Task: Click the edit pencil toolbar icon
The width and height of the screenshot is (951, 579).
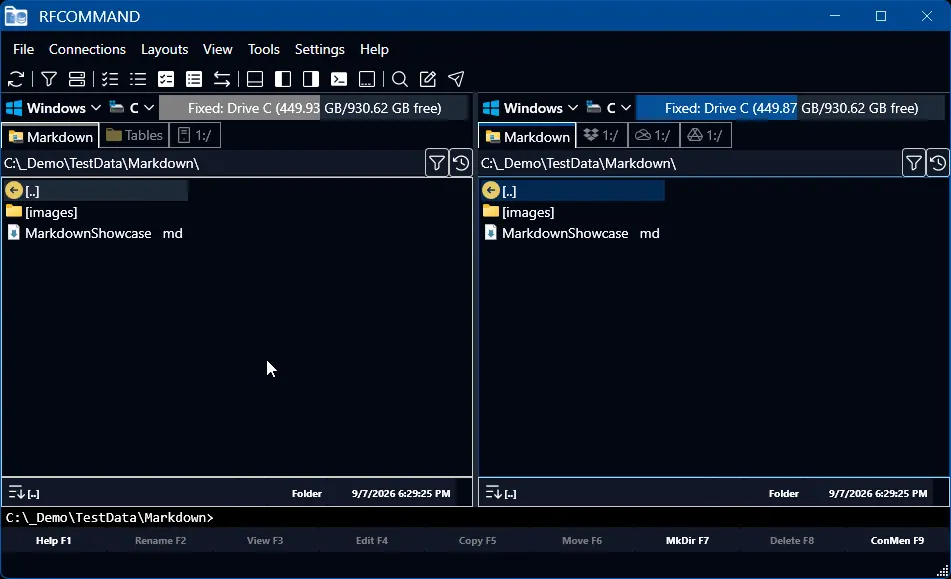Action: coord(428,79)
